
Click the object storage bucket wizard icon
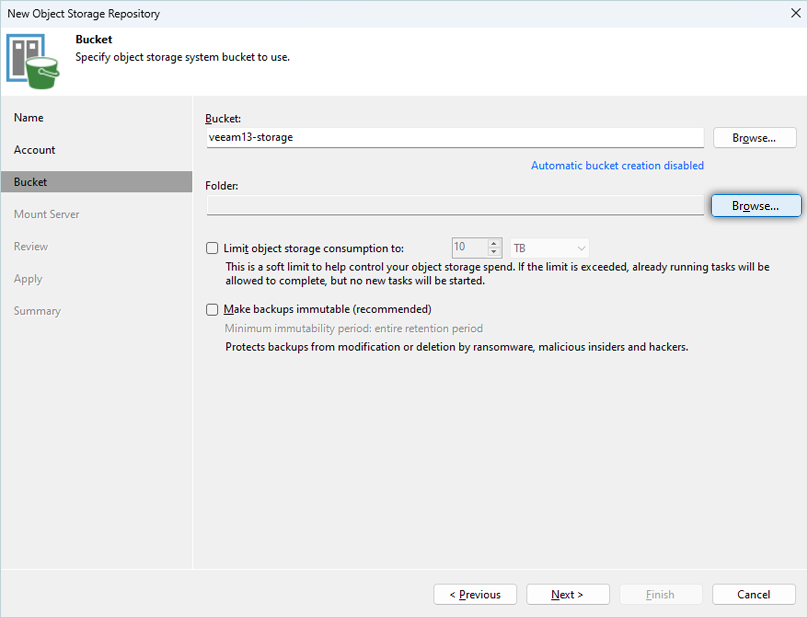pyautogui.click(x=33, y=59)
